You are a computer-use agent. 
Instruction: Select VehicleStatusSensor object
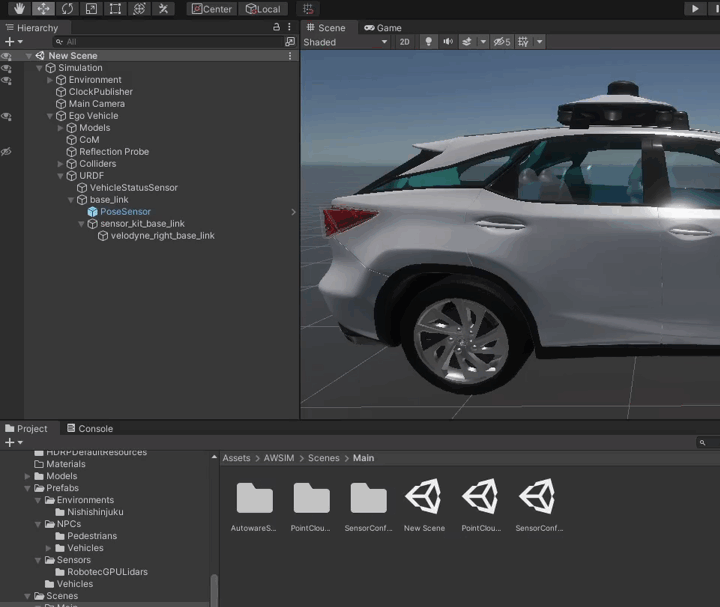134,188
